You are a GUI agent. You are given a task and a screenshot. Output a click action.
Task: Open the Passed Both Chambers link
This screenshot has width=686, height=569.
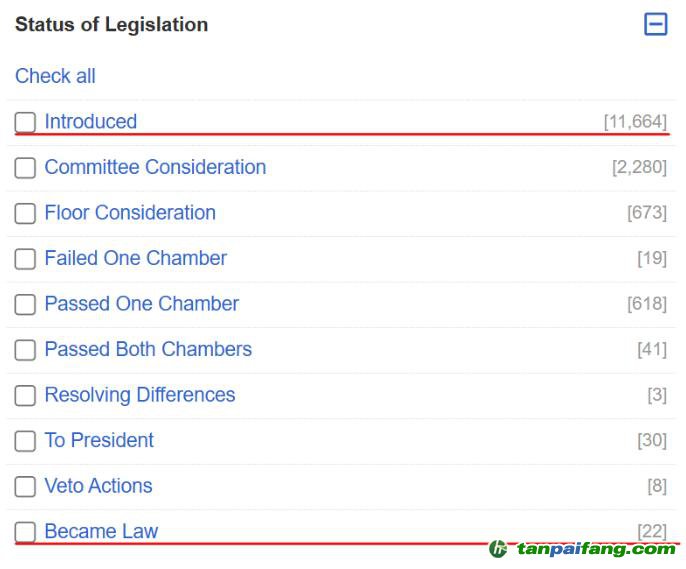click(148, 349)
